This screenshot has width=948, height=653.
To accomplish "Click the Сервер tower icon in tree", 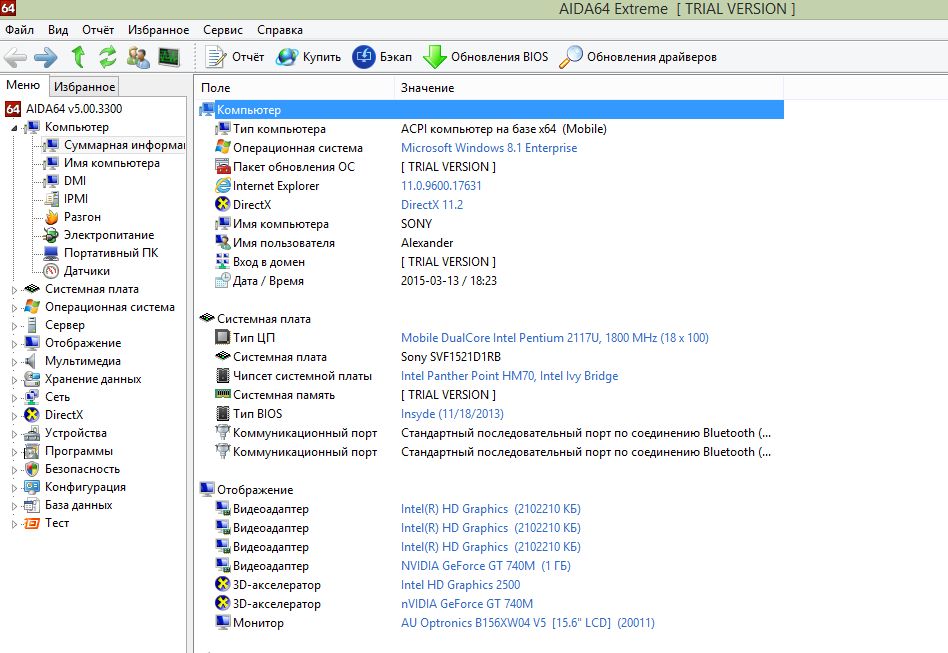I will pos(32,325).
